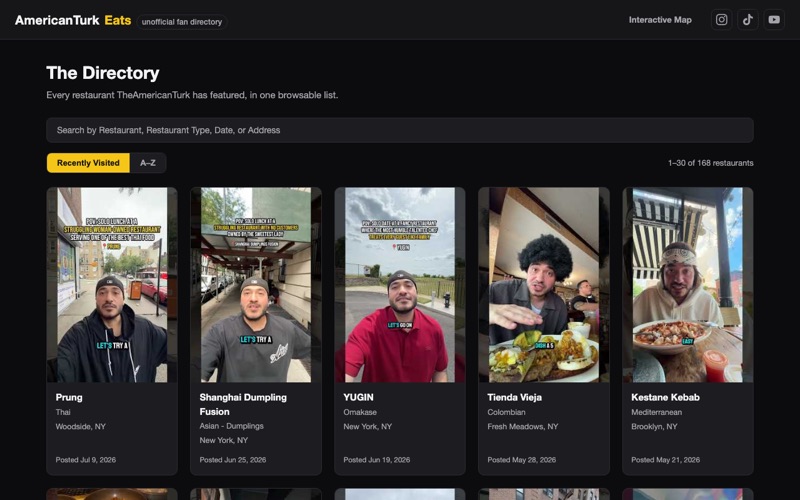Viewport: 800px width, 500px height.
Task: Click the Shanghai Dumpling Fusion title
Action: point(243,404)
